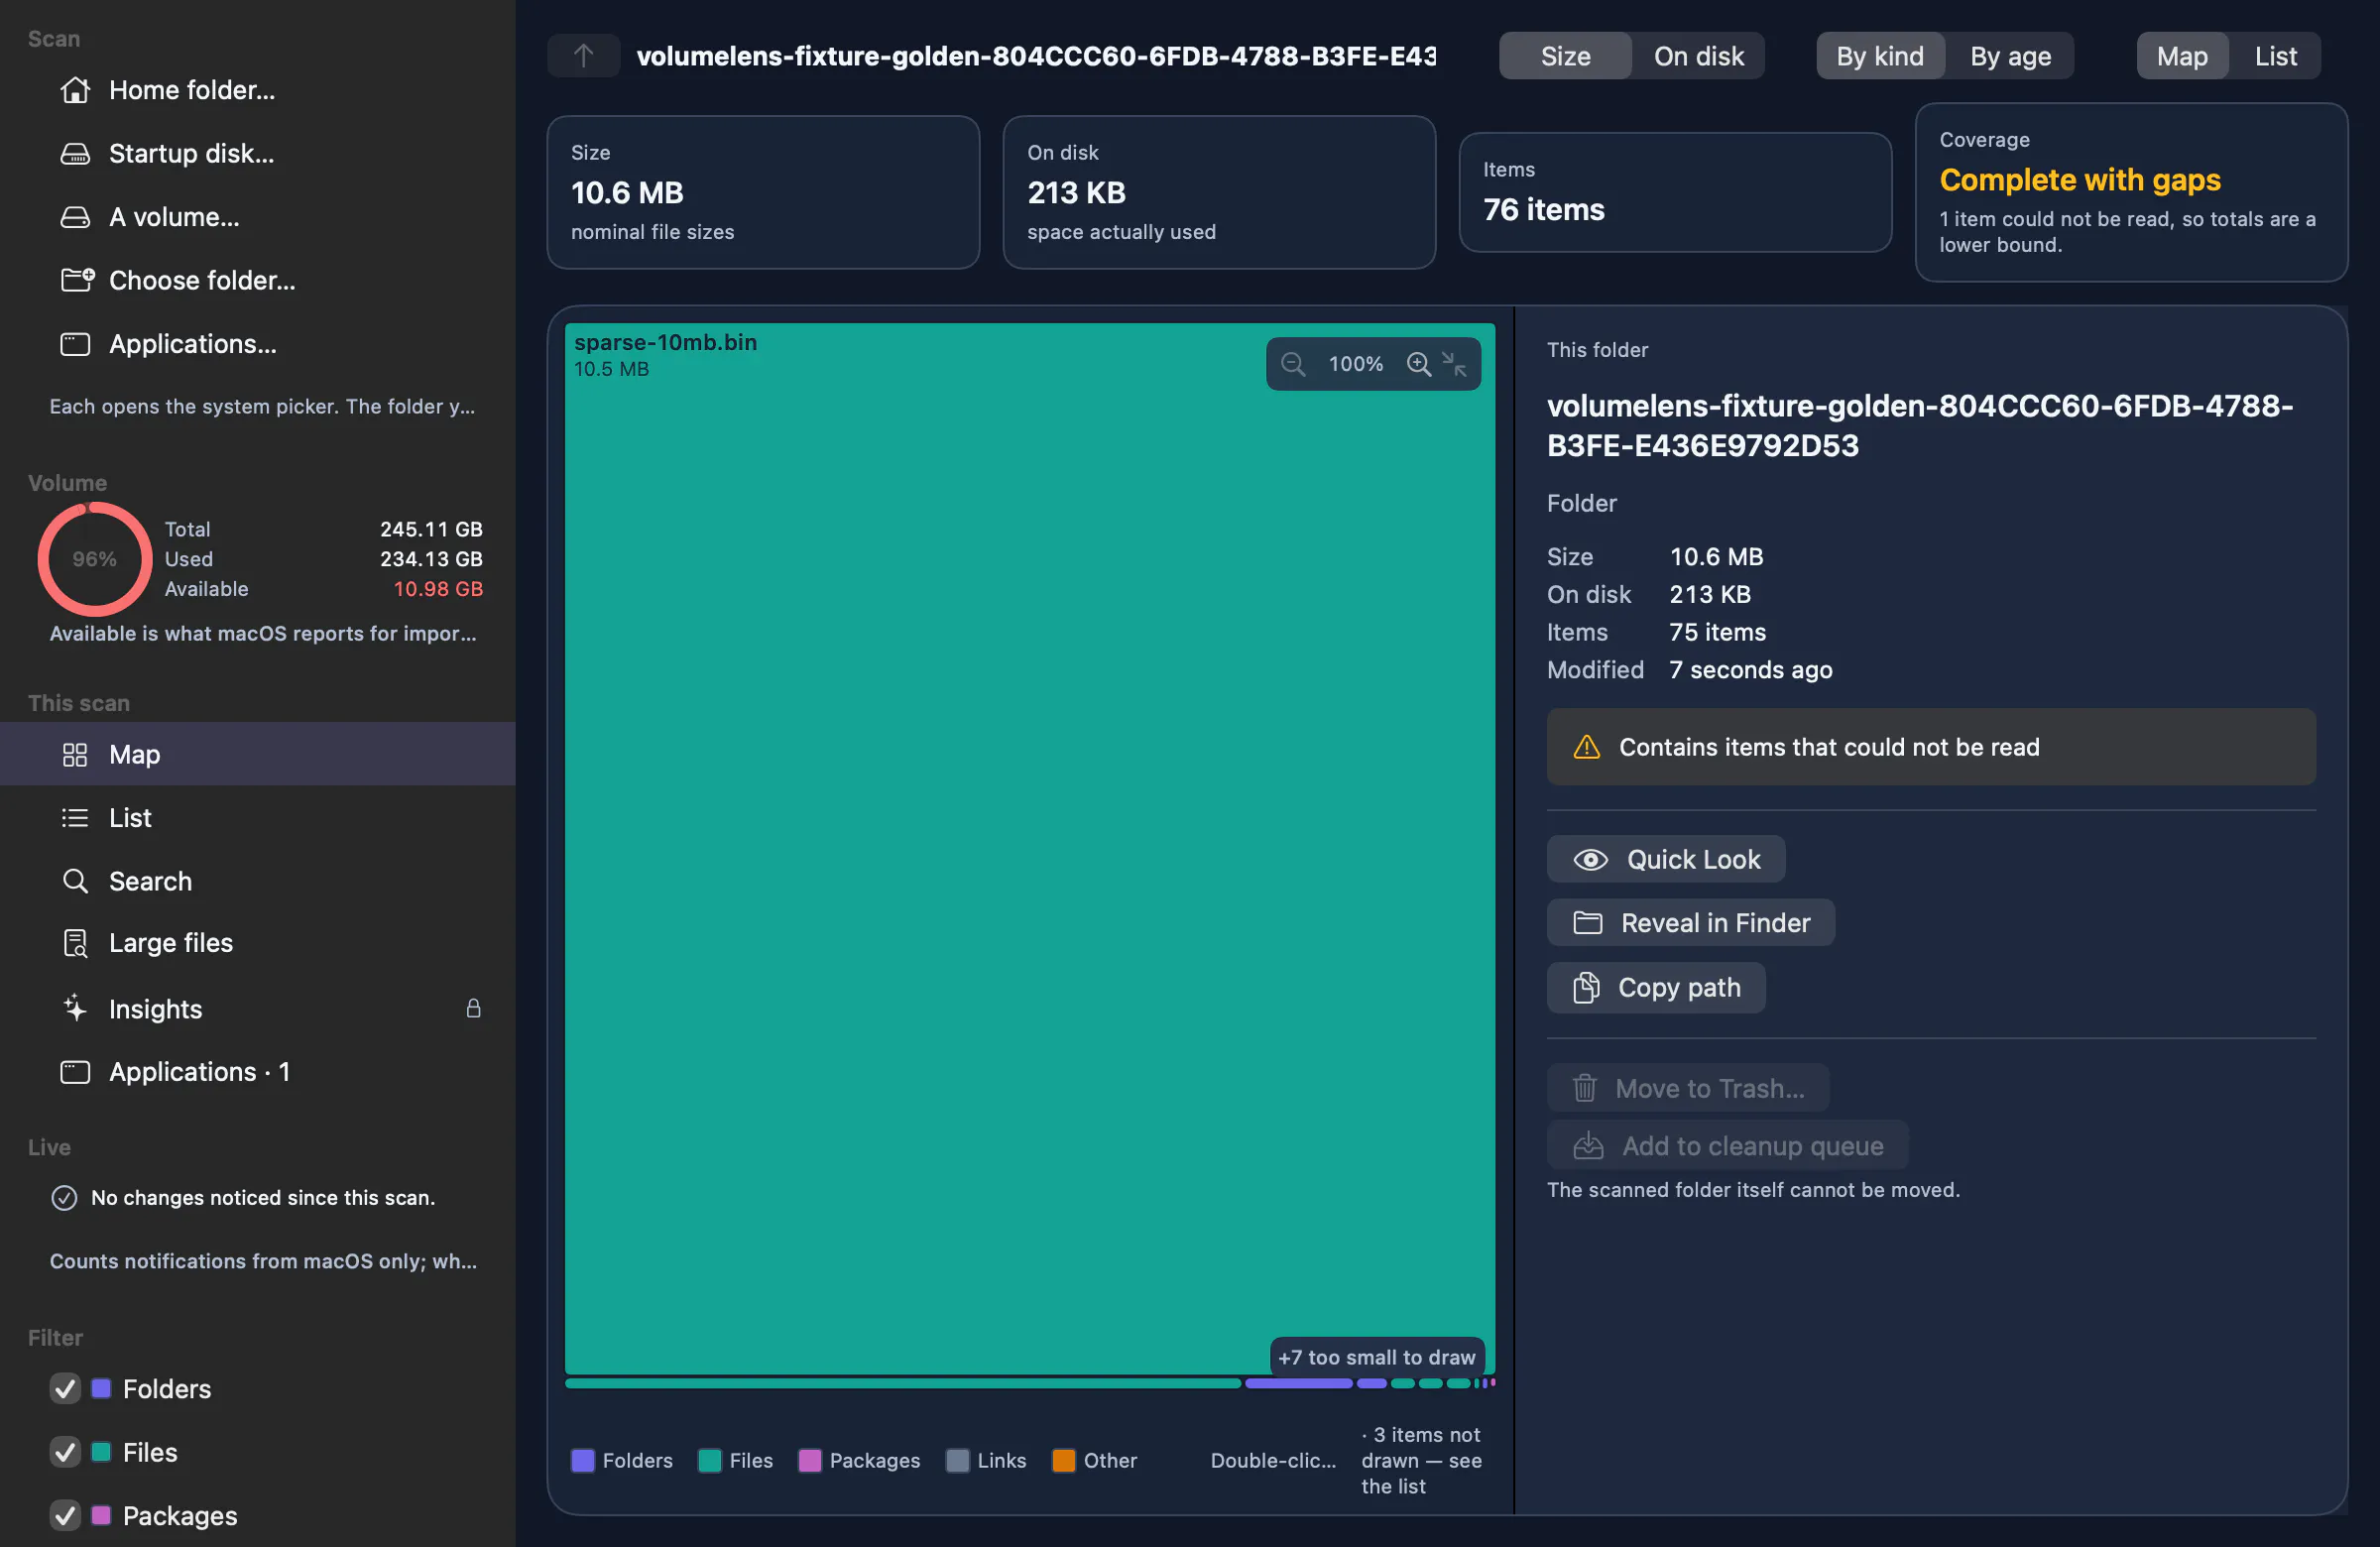The image size is (2380, 1547).
Task: Open Applications · 1 in This scan
Action: tap(258, 1072)
